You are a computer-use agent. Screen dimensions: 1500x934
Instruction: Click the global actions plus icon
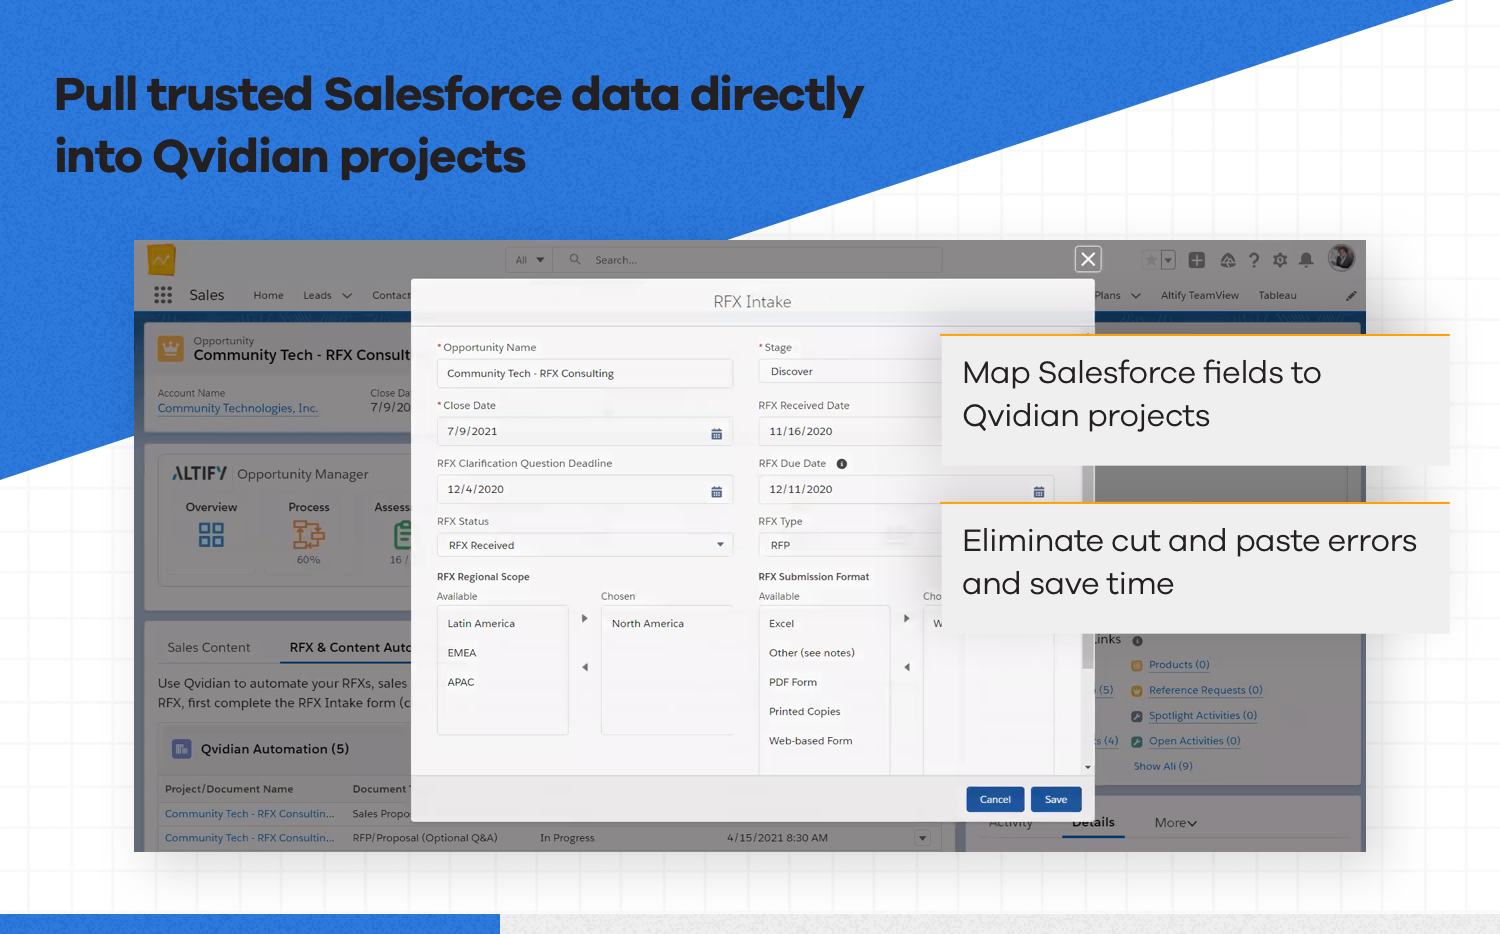(x=1196, y=260)
